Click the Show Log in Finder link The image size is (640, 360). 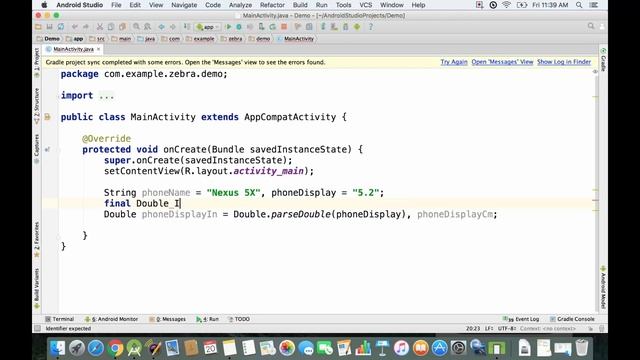[564, 62]
